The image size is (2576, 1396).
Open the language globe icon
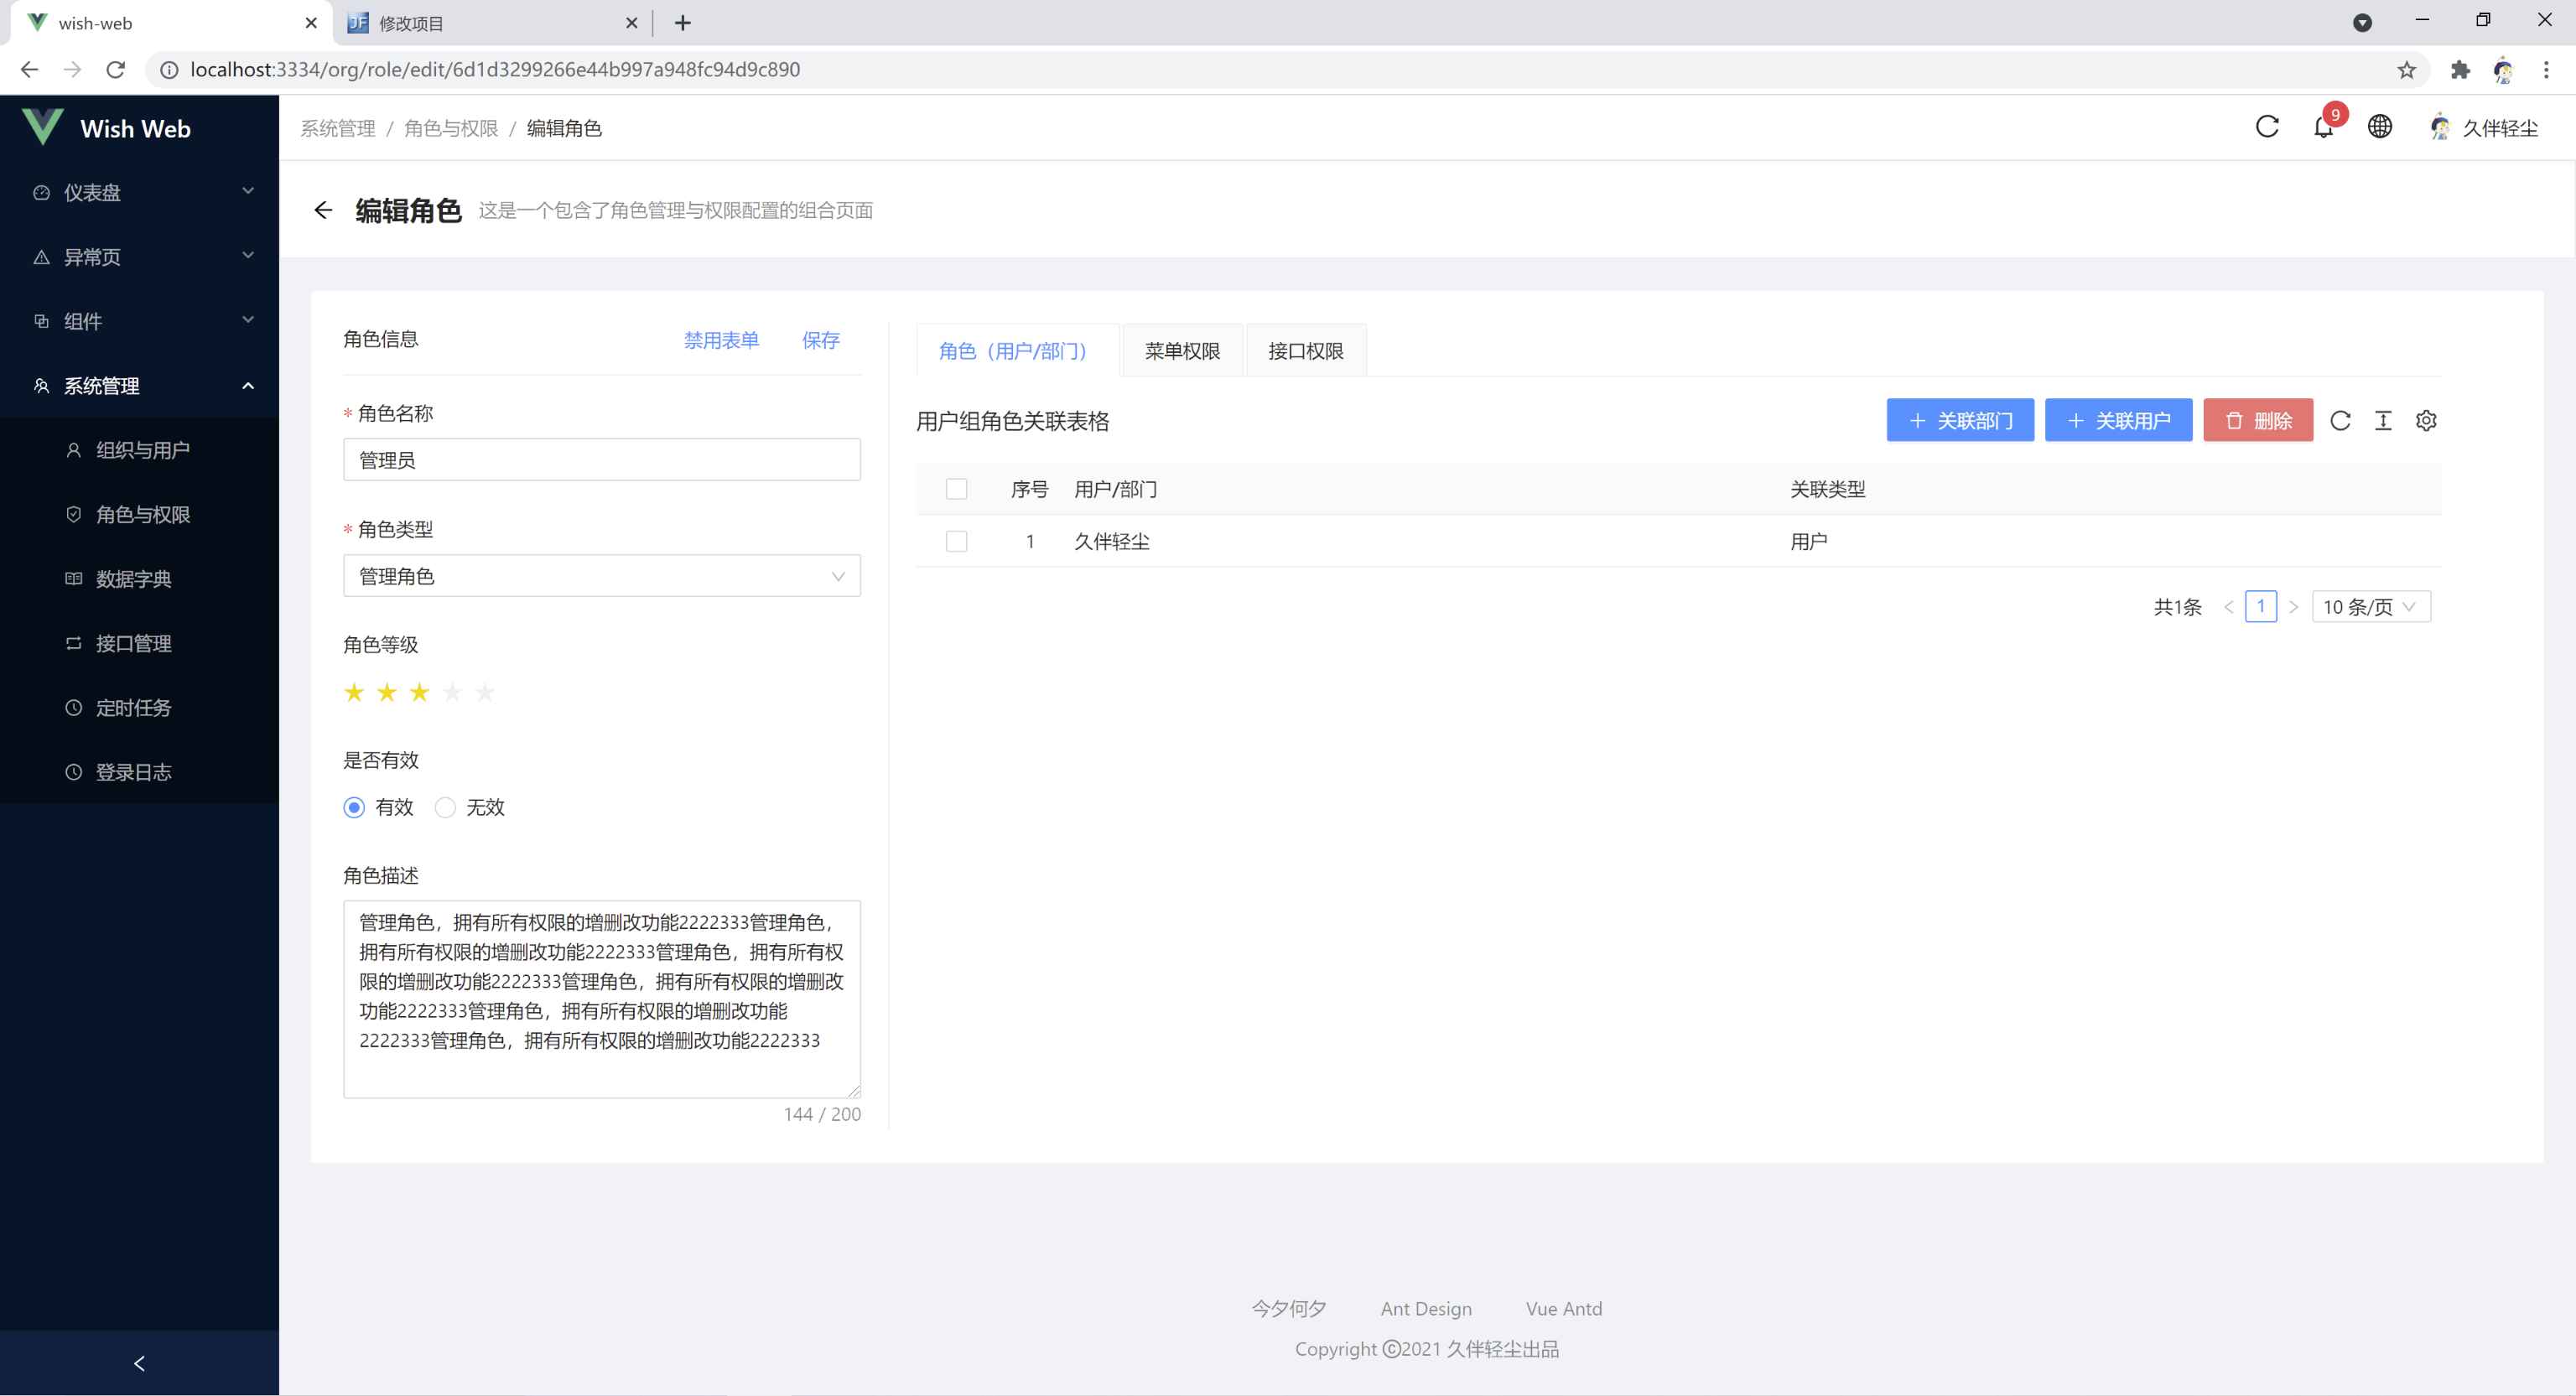click(x=2380, y=127)
